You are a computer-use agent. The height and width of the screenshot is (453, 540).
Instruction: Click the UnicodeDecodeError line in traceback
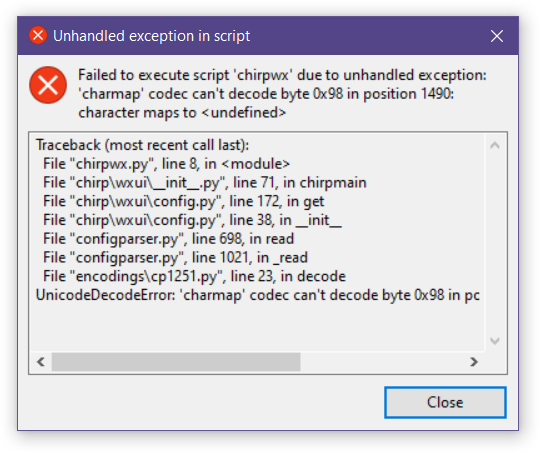pos(258,295)
